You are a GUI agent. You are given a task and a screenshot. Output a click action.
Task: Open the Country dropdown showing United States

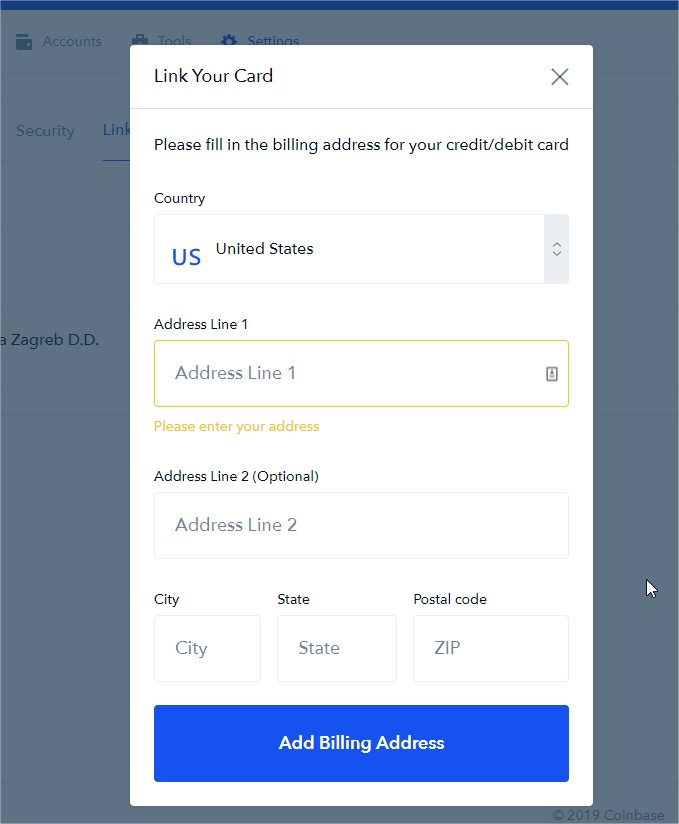click(x=361, y=249)
